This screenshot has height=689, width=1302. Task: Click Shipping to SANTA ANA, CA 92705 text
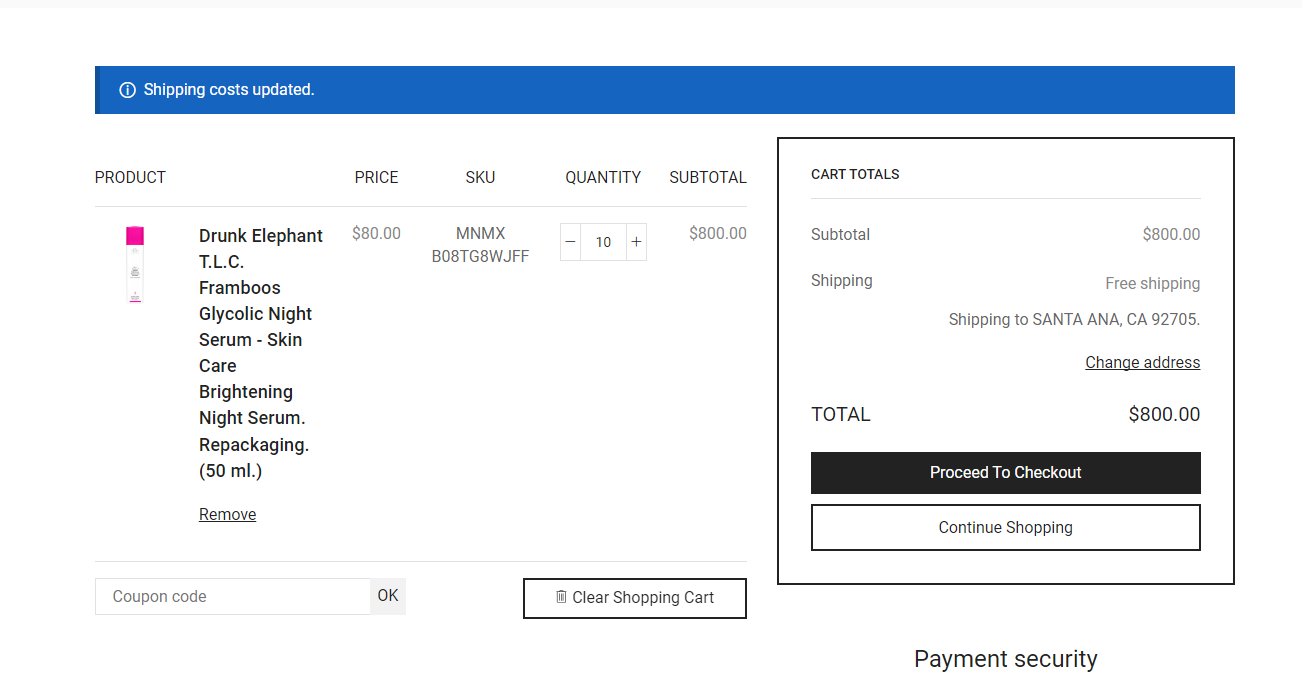(x=1074, y=320)
